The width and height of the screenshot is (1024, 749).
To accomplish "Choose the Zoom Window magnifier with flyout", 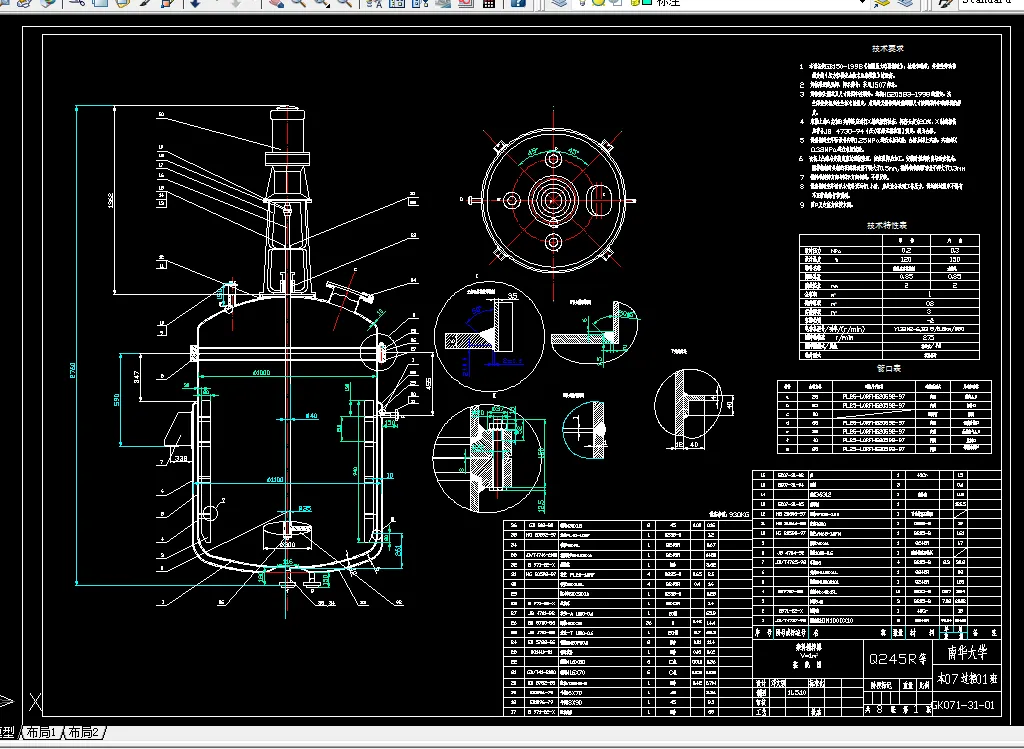I will 321,3.
